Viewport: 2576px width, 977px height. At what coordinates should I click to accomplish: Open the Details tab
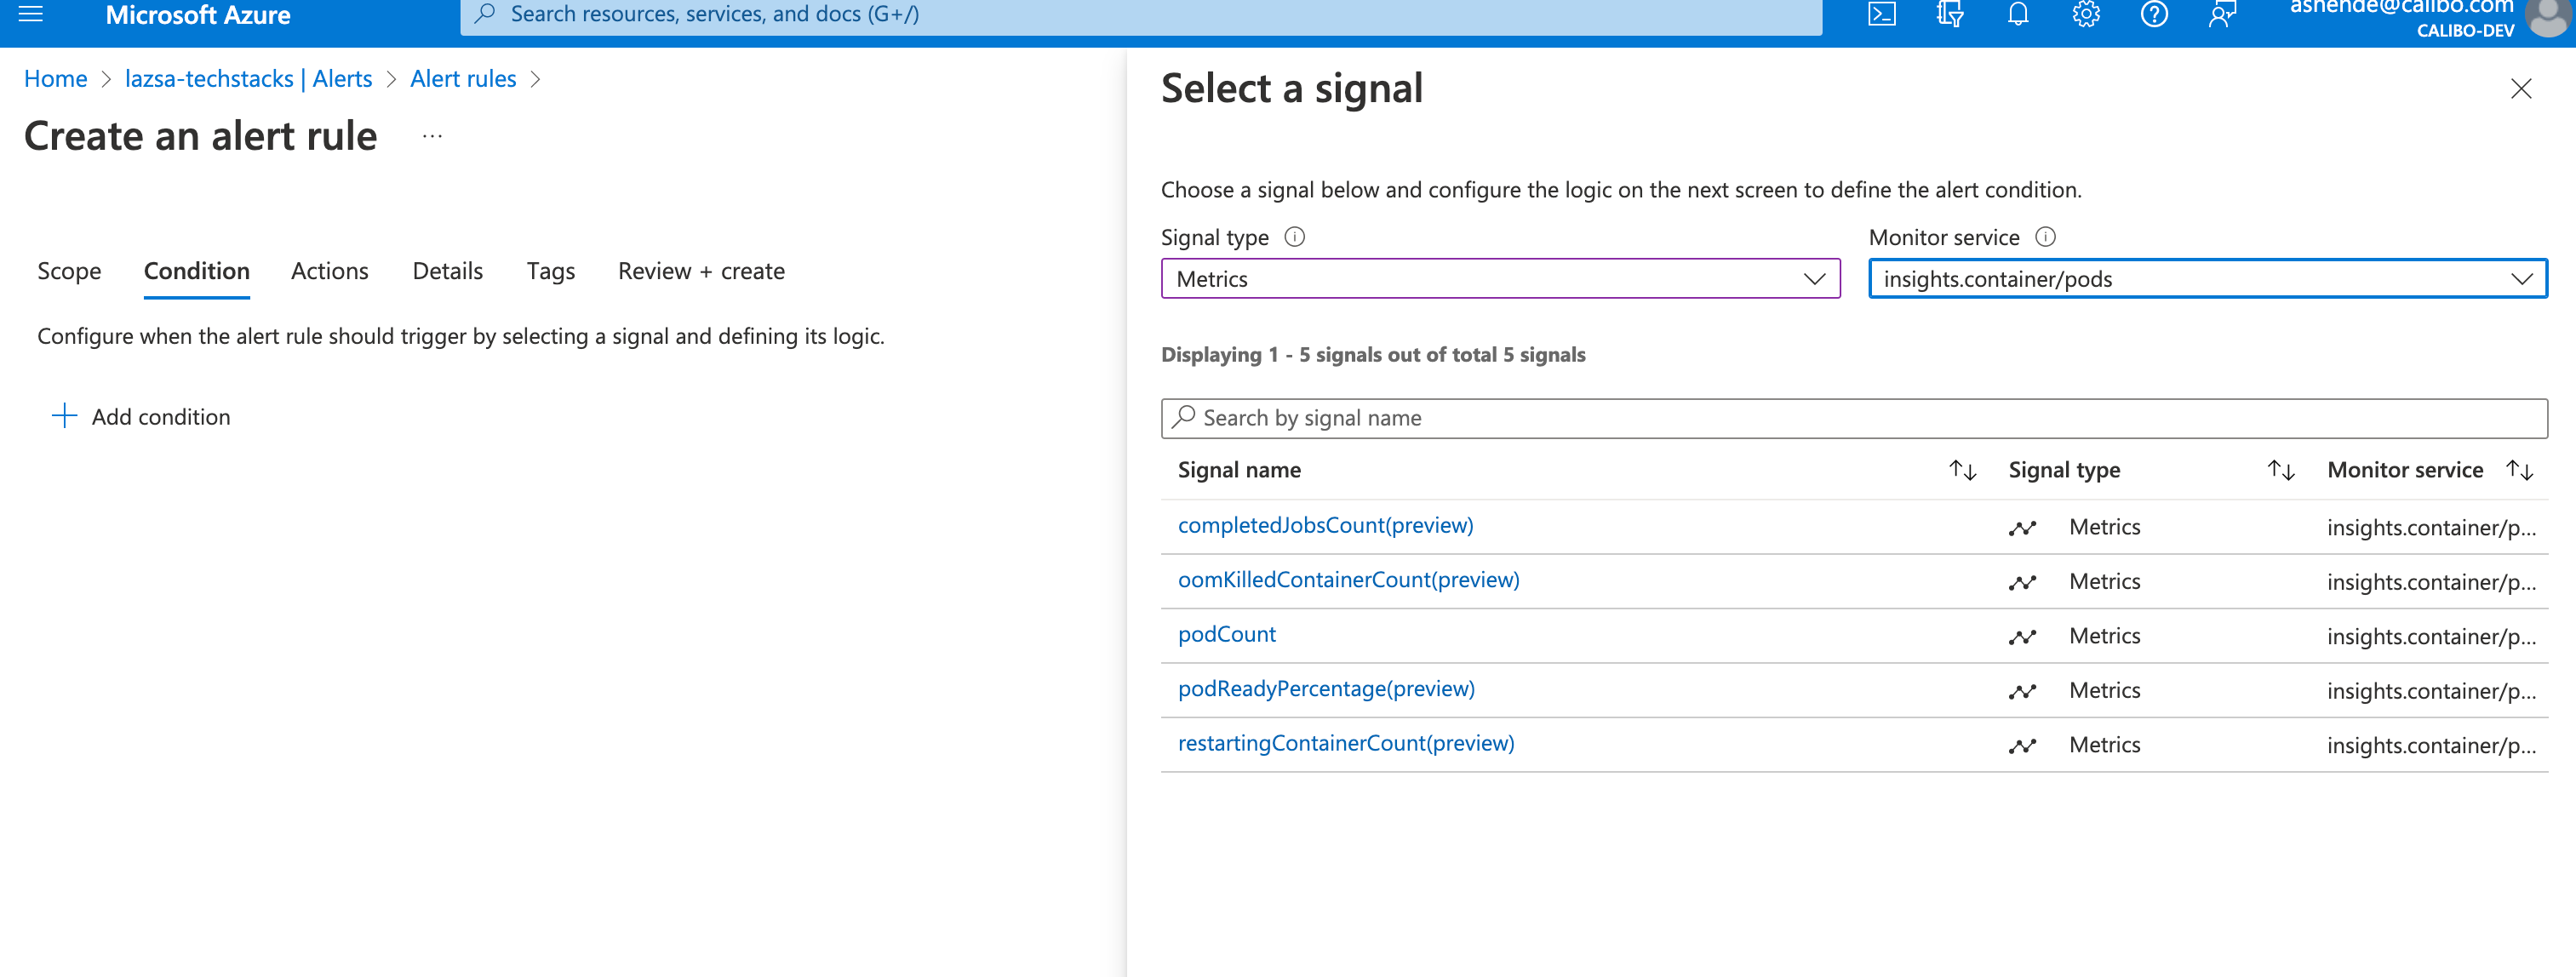[448, 271]
